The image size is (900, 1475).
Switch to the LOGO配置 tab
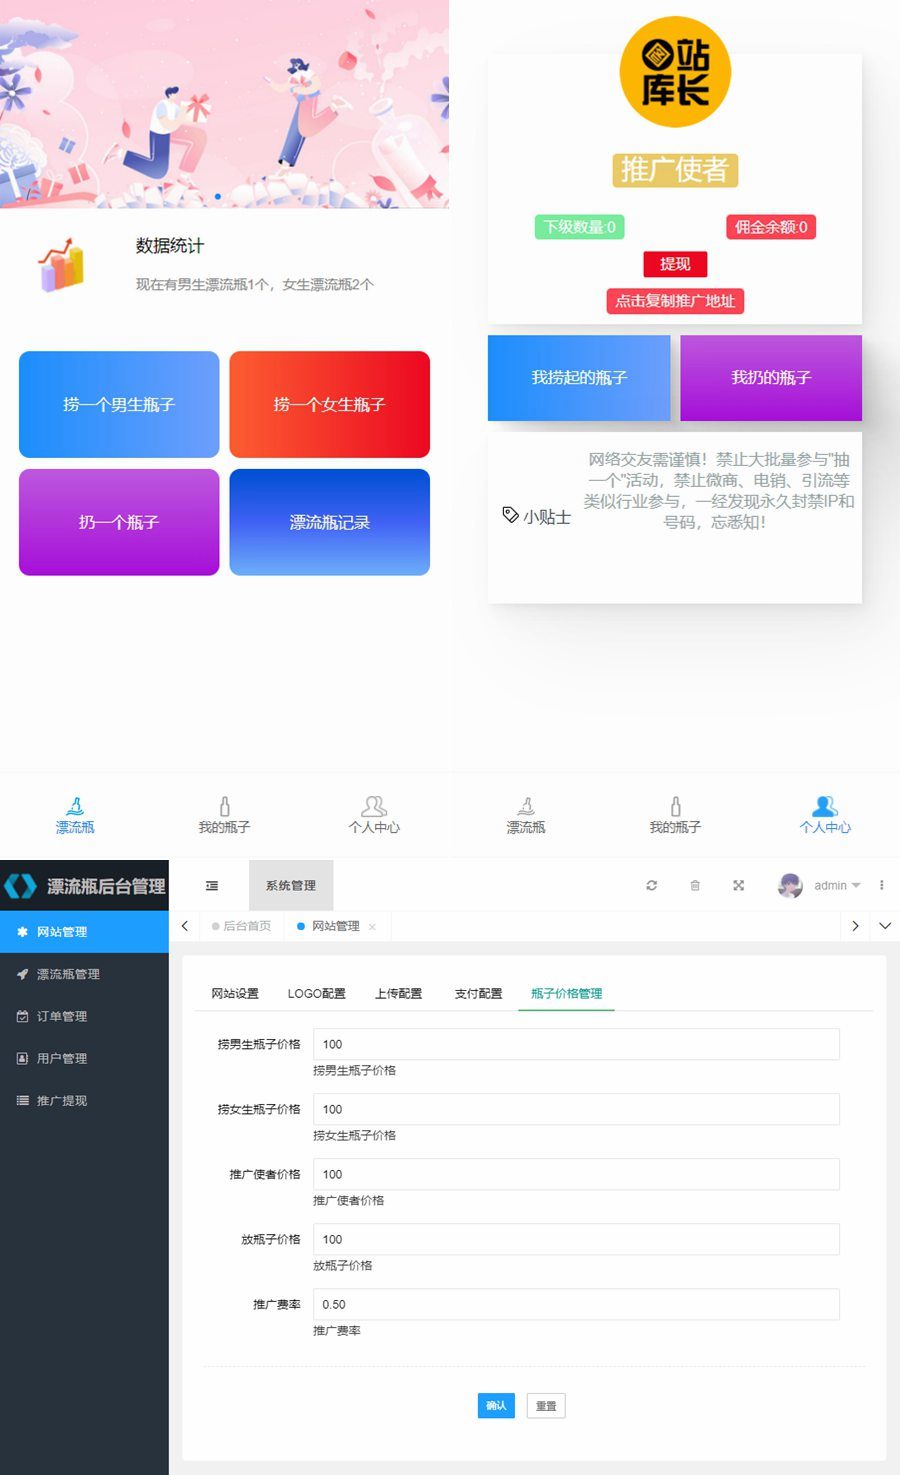[x=317, y=993]
